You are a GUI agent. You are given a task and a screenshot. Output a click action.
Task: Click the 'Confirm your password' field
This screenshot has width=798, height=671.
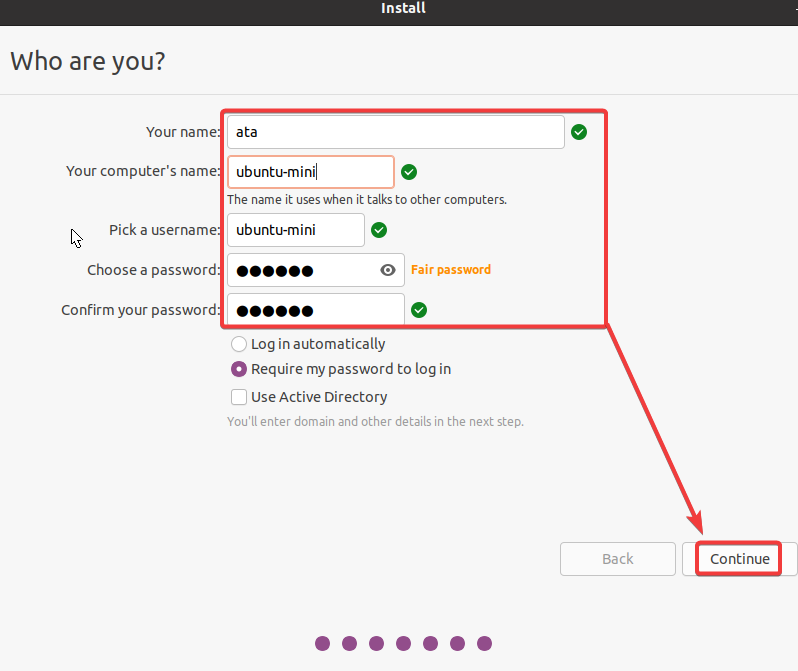click(x=316, y=310)
